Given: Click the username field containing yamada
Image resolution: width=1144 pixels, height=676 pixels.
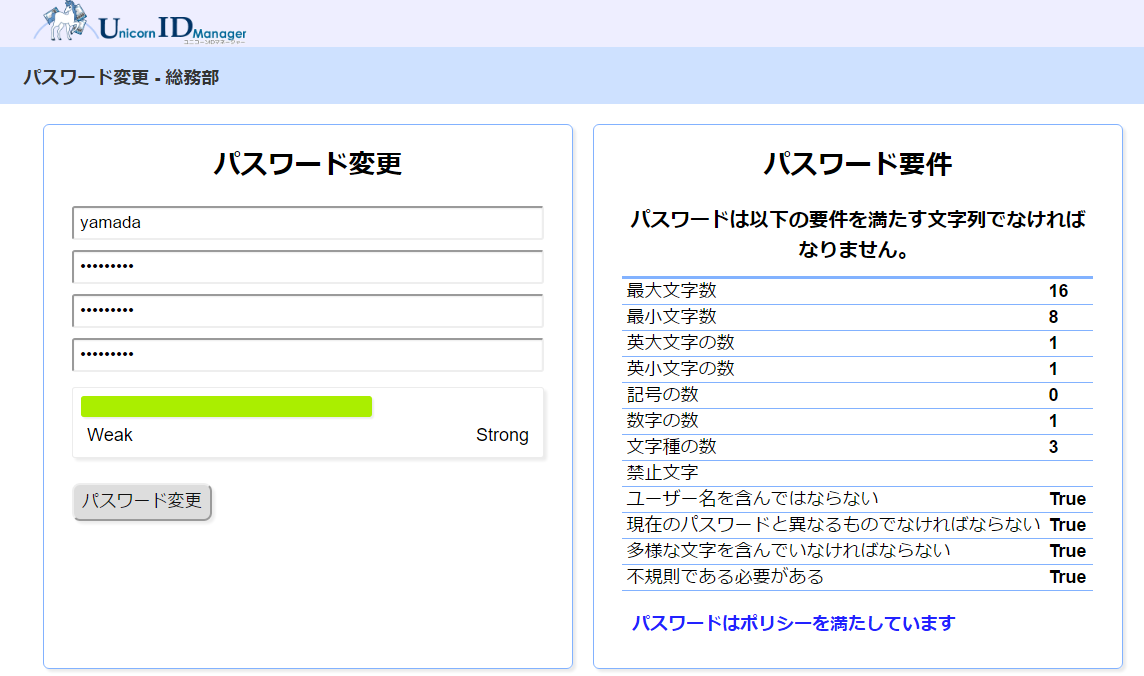Looking at the screenshot, I should coord(308,223).
